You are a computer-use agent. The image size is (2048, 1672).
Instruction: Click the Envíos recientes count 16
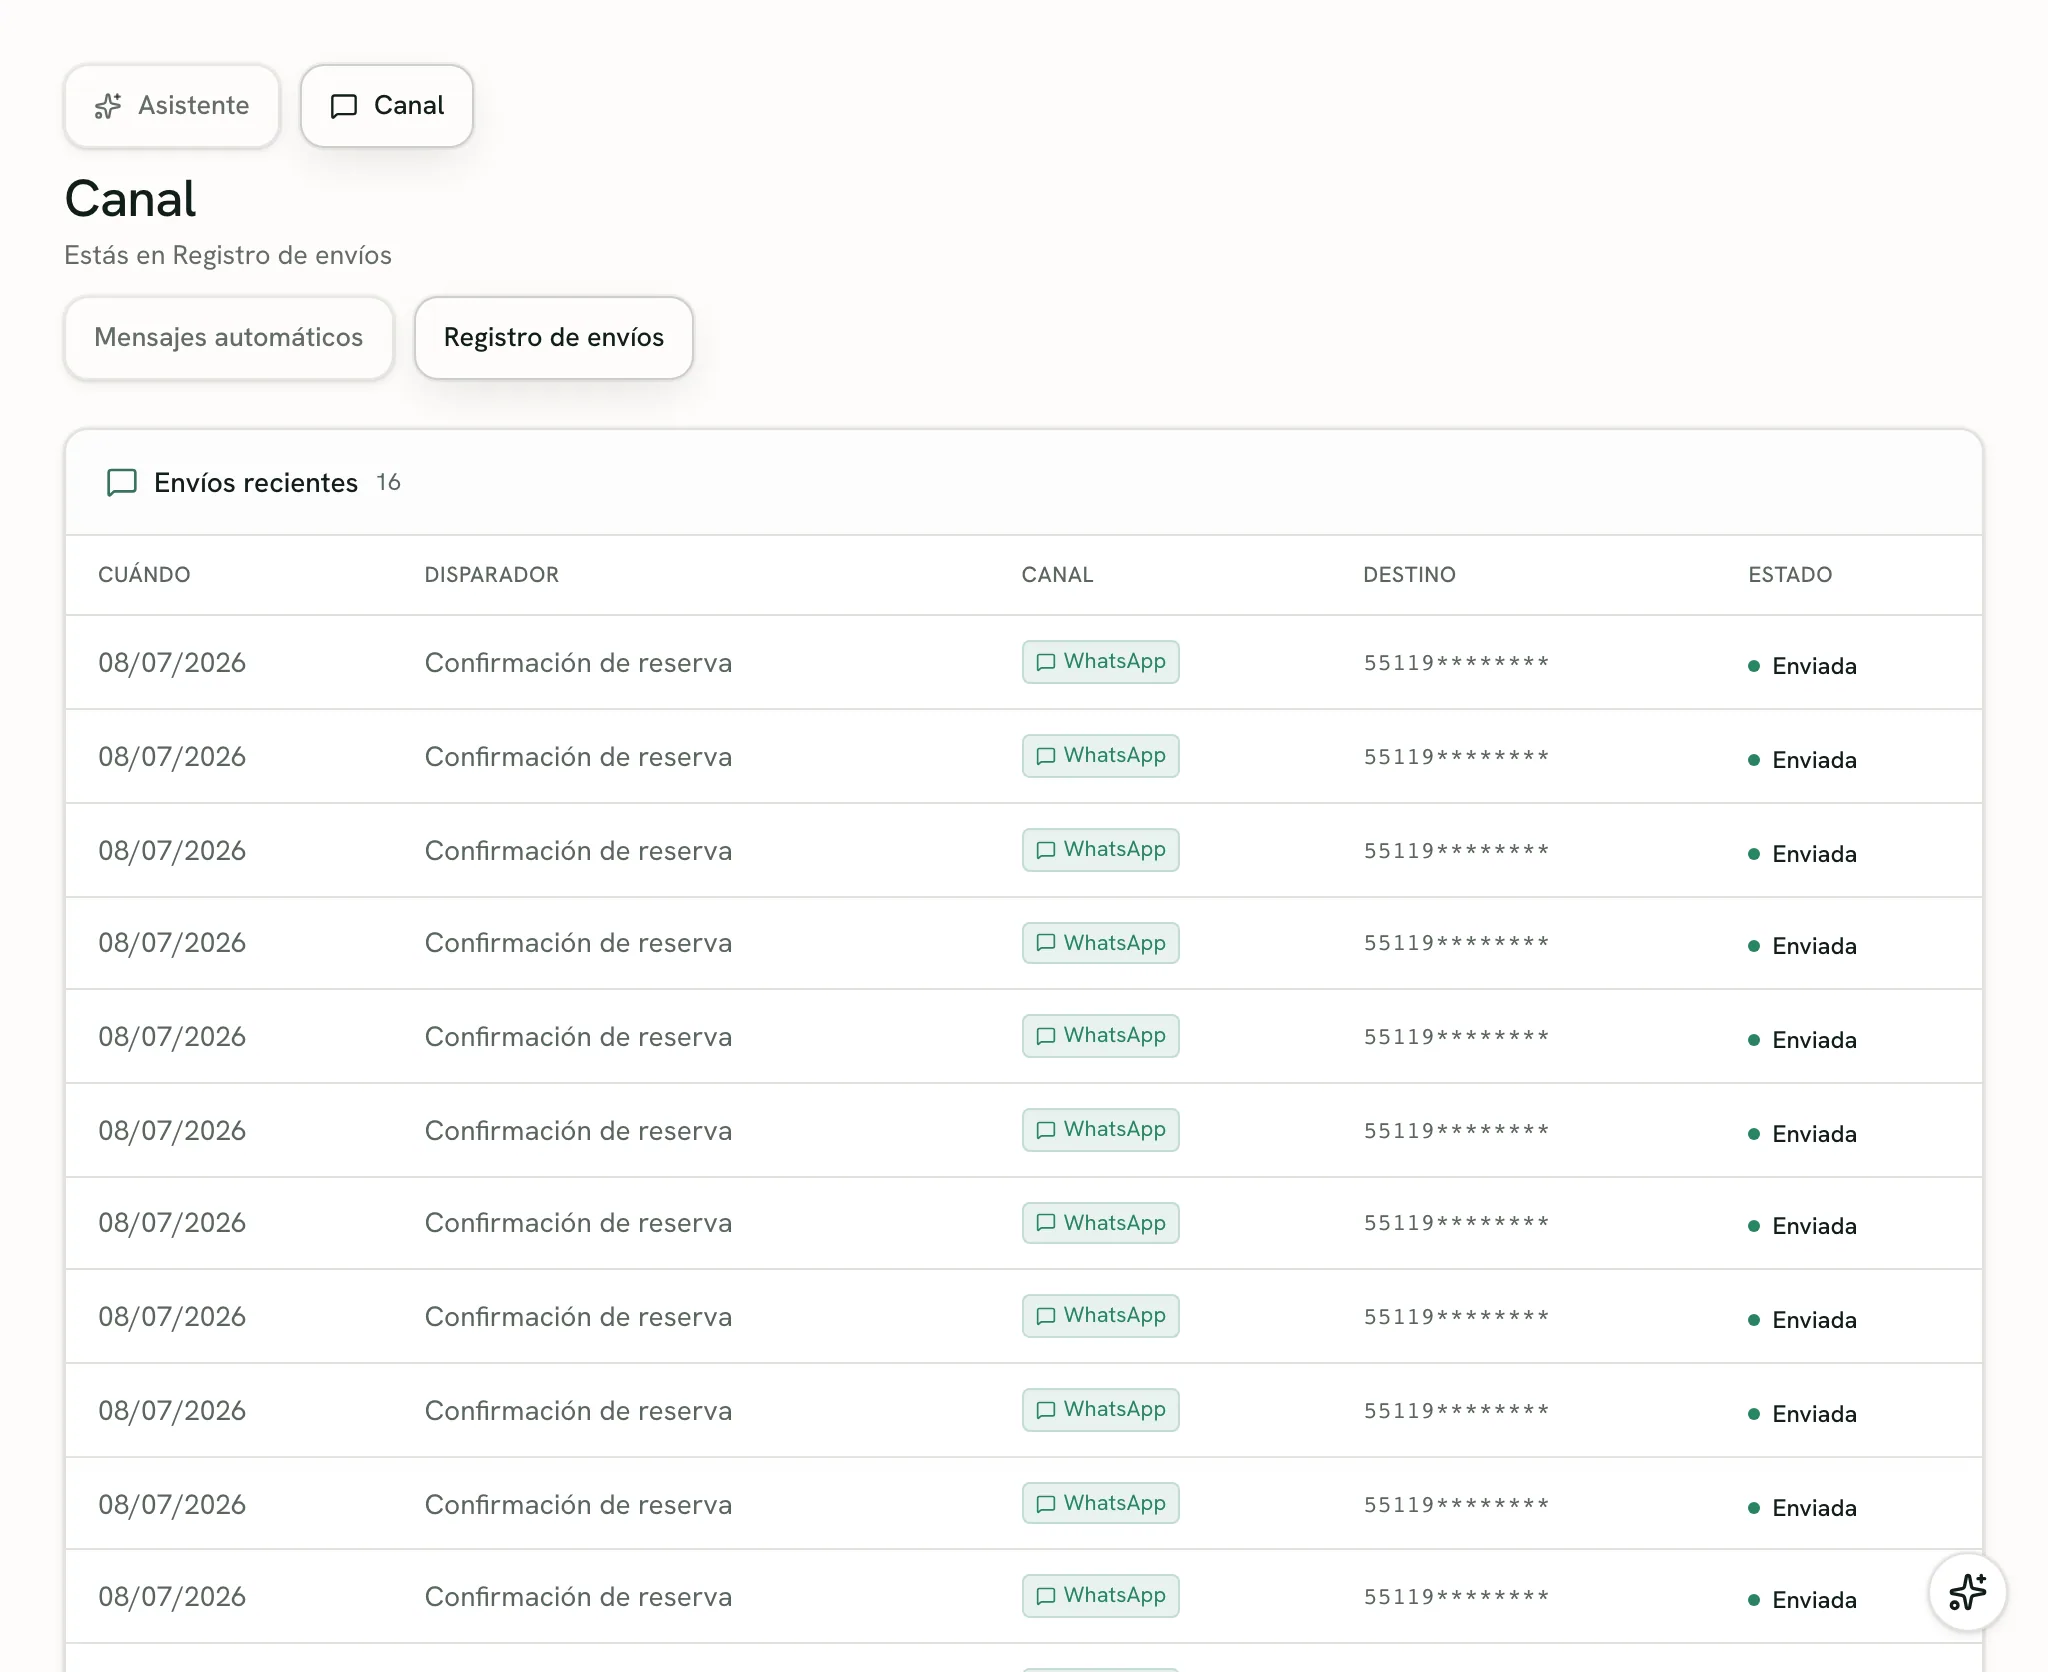coord(388,483)
